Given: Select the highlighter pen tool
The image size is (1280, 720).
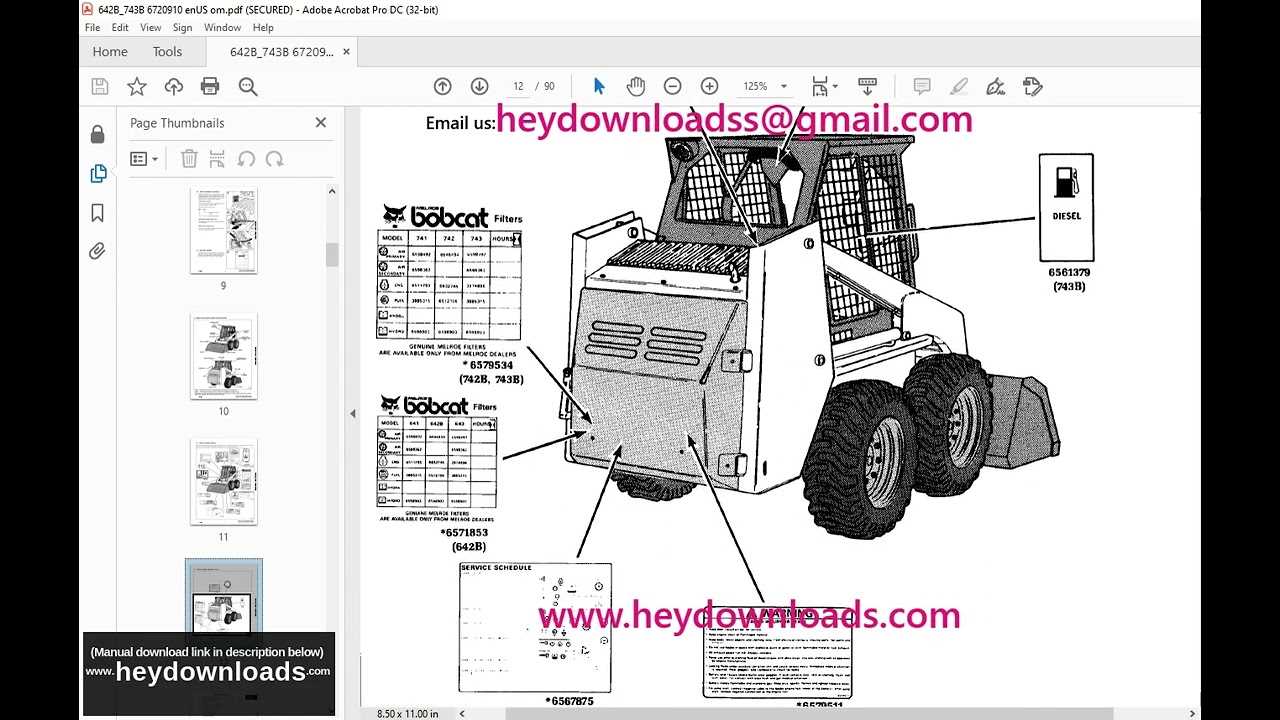Looking at the screenshot, I should coord(959,87).
